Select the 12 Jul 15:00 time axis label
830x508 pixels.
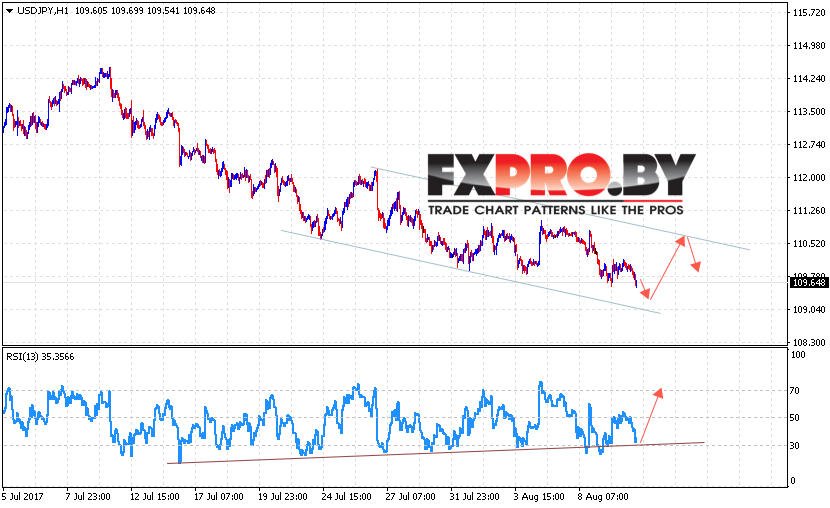tap(155, 497)
